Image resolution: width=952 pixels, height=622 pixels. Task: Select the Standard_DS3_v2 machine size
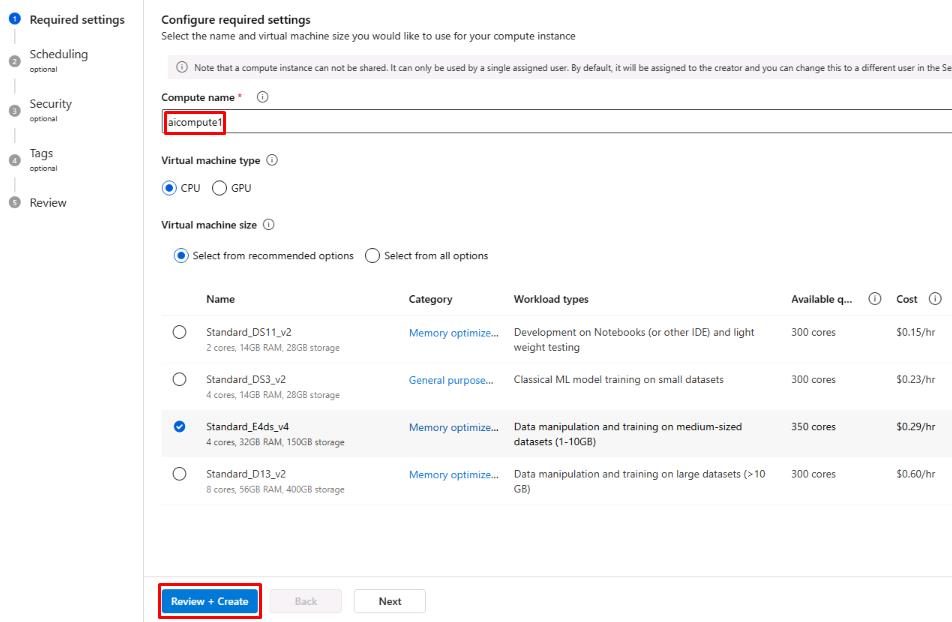(179, 379)
